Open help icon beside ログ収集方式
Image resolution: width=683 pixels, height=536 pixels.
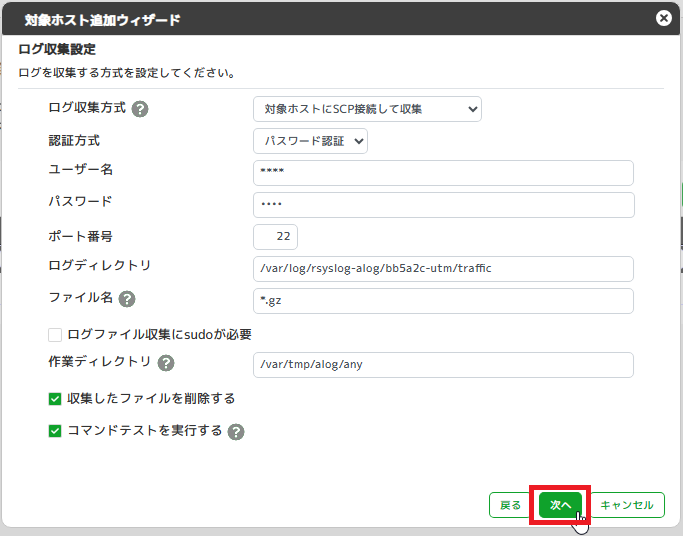pos(140,109)
